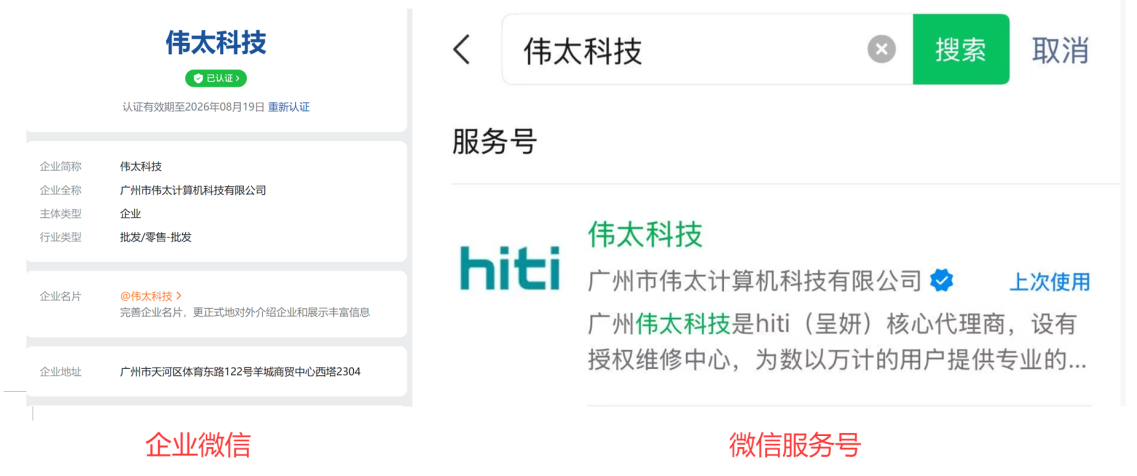Go back using the left chevron arrow
The width and height of the screenshot is (1137, 476).
click(461, 50)
